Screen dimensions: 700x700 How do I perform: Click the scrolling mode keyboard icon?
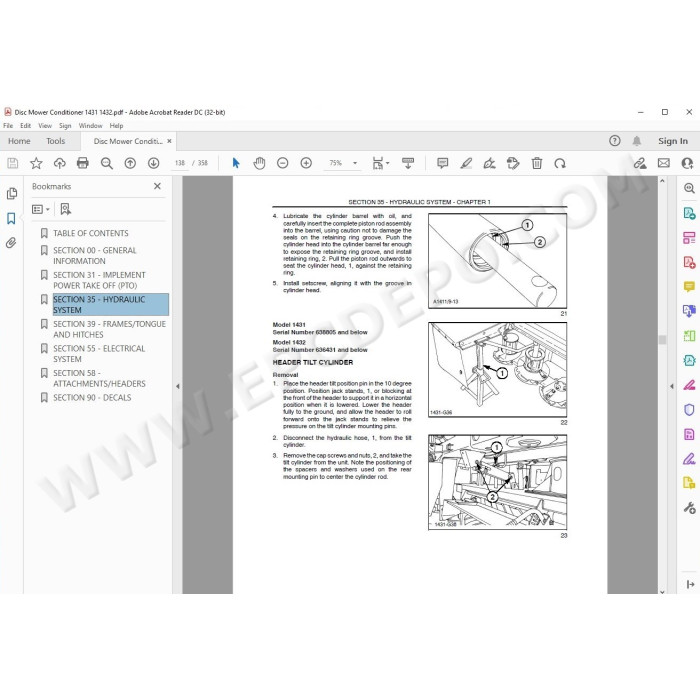pos(408,163)
